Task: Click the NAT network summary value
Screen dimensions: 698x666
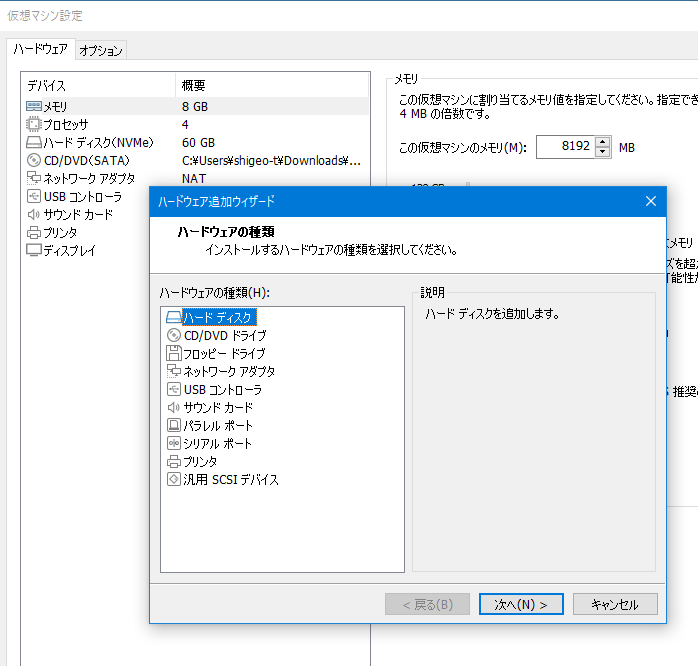Action: coord(194,178)
